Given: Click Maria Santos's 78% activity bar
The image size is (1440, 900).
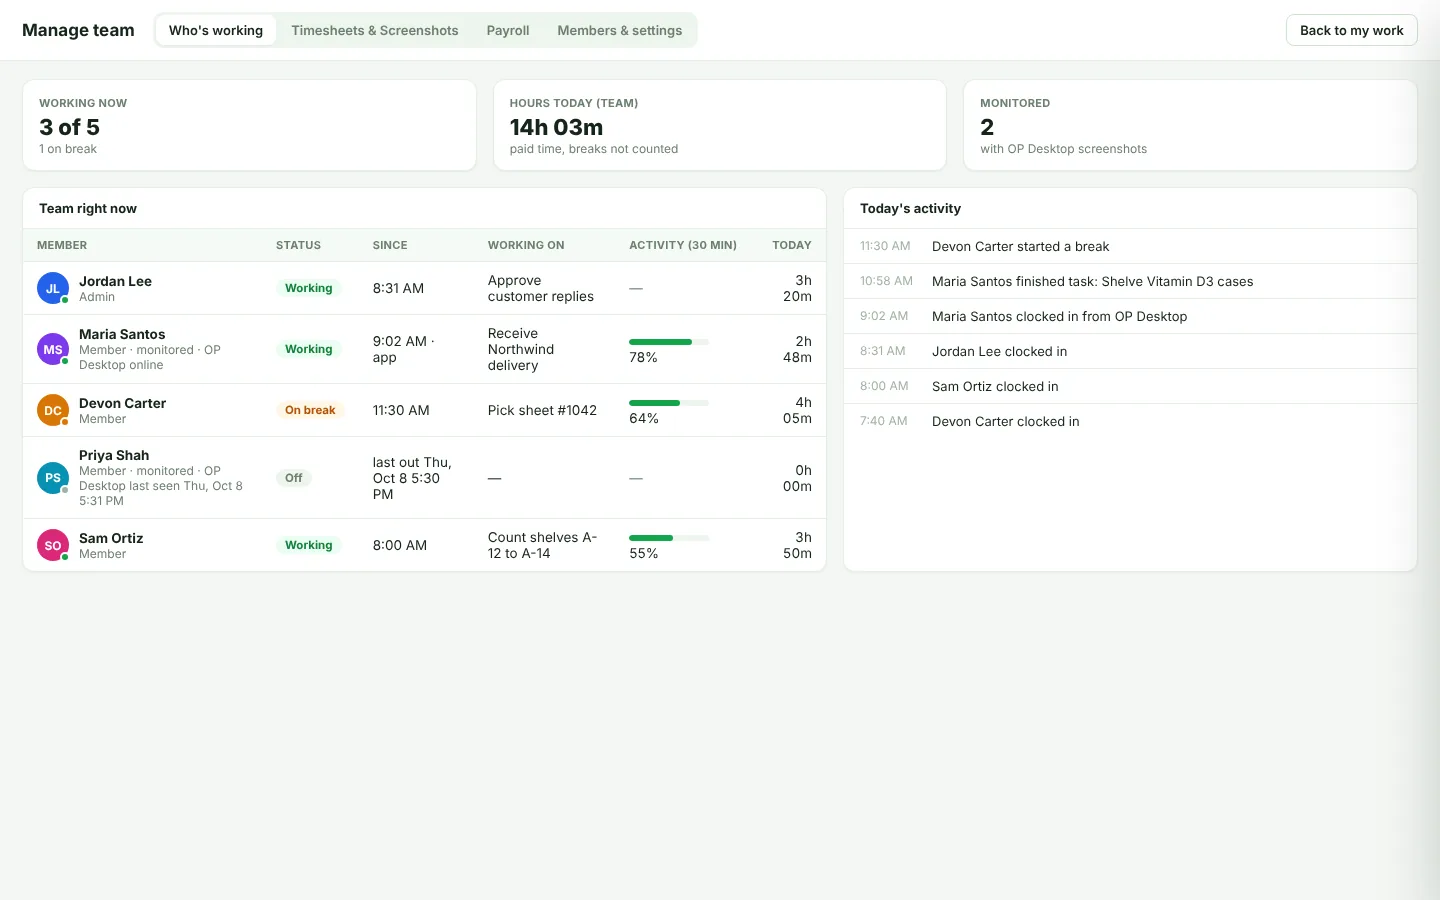Looking at the screenshot, I should pyautogui.click(x=669, y=342).
